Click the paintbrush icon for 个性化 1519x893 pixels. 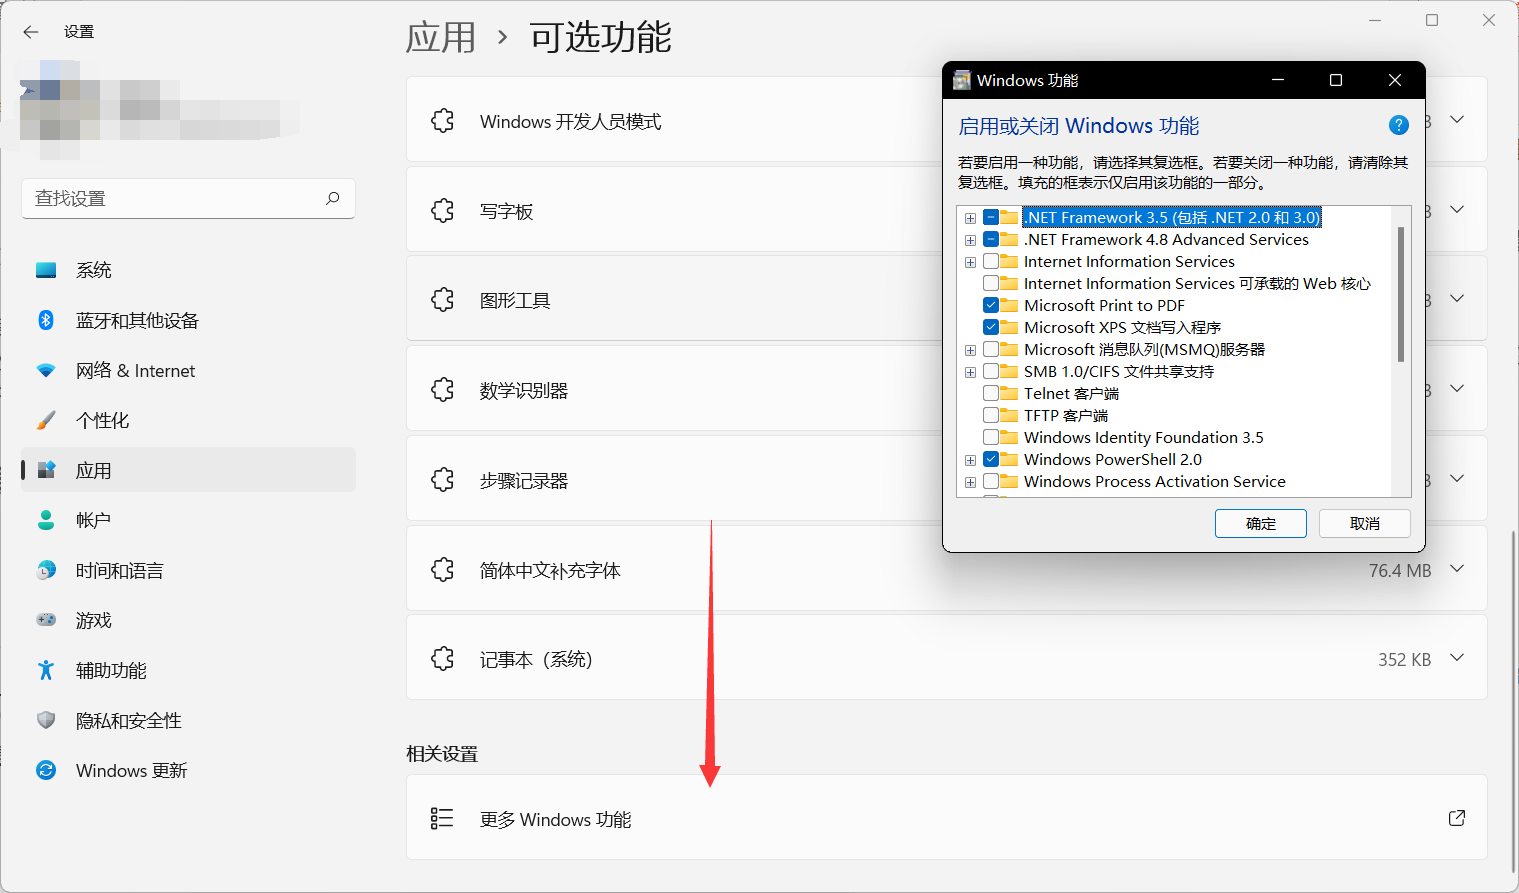(x=46, y=420)
